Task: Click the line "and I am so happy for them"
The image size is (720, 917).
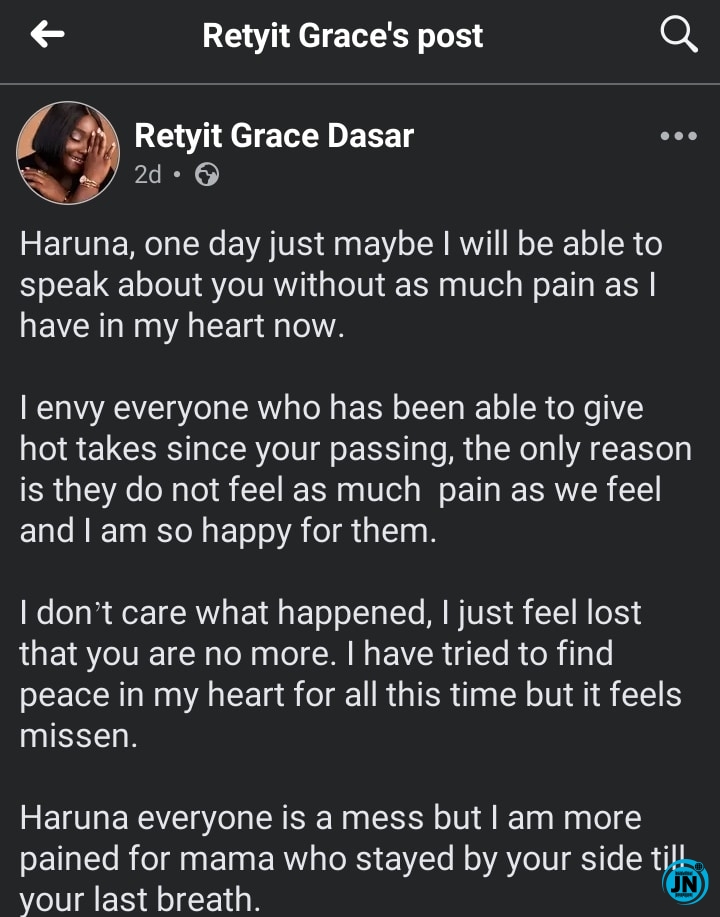Action: click(228, 530)
